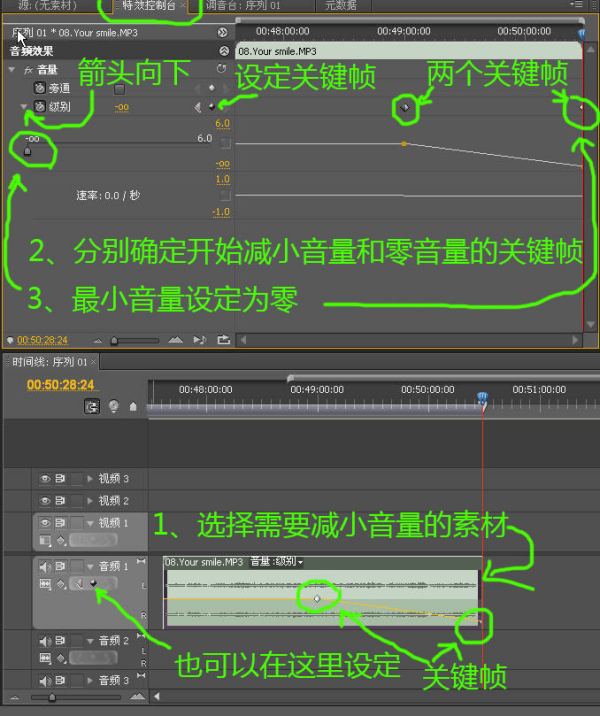The width and height of the screenshot is (600, 716).
Task: Toggle the fx button for 音量
Action: 28,70
